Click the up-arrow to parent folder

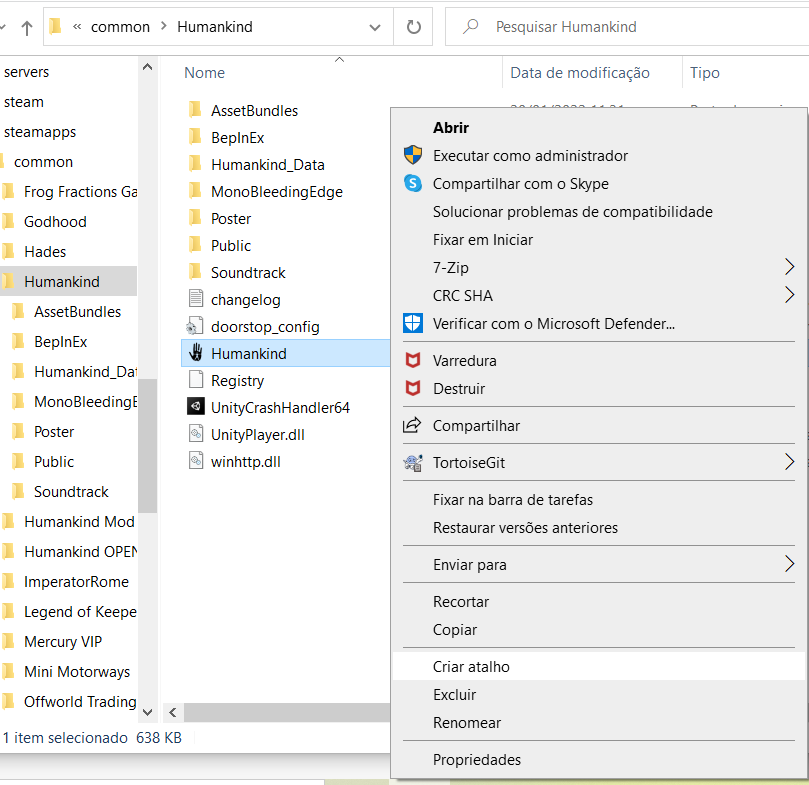27,27
